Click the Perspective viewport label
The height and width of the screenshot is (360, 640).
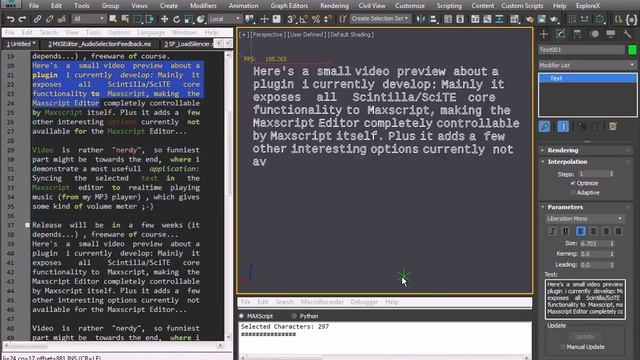(x=268, y=35)
